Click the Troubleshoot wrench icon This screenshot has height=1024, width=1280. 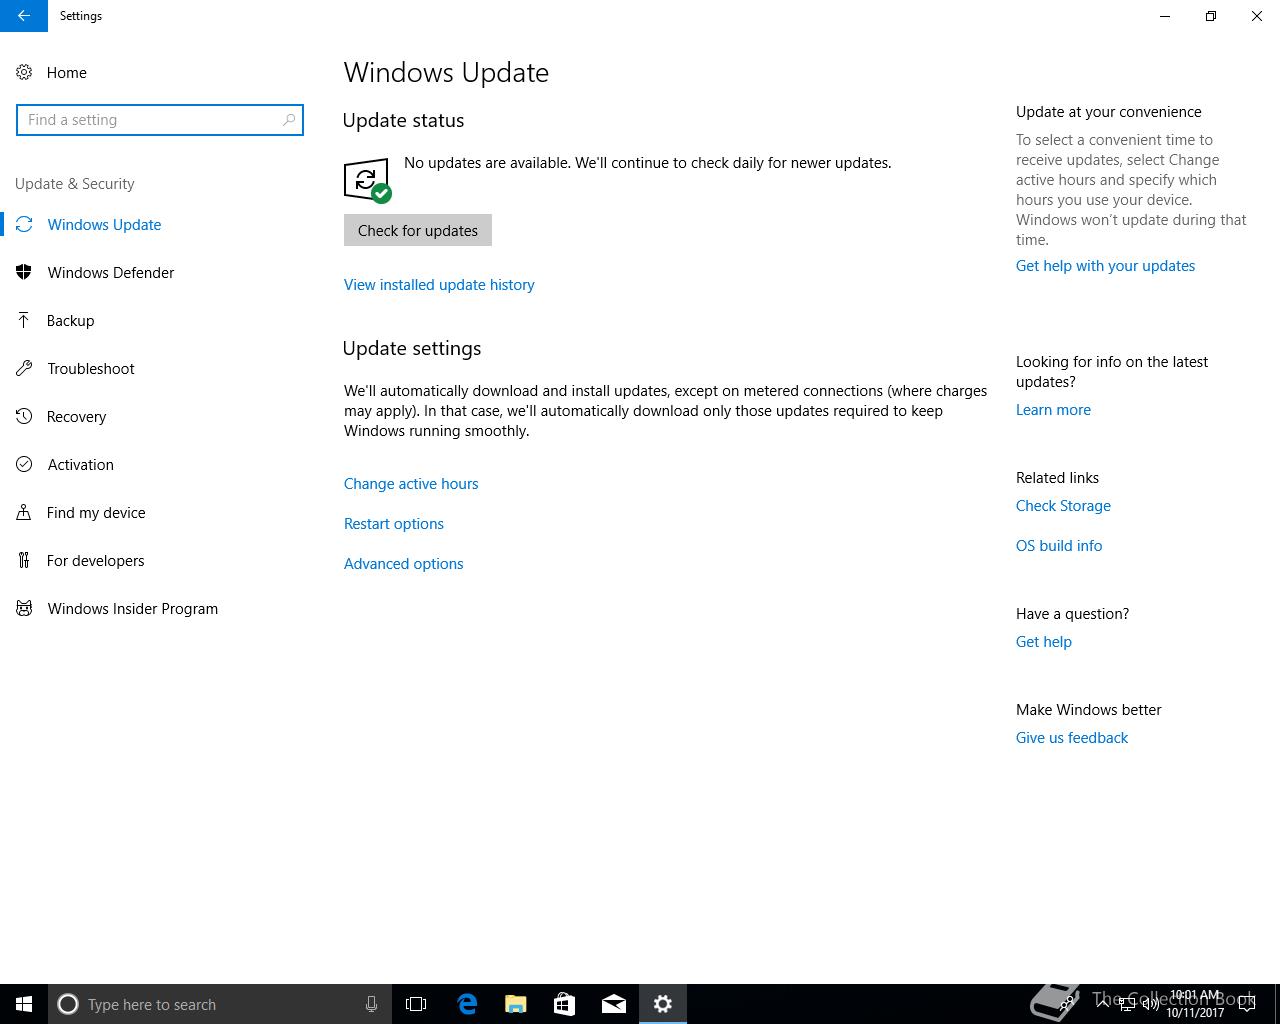pos(24,368)
